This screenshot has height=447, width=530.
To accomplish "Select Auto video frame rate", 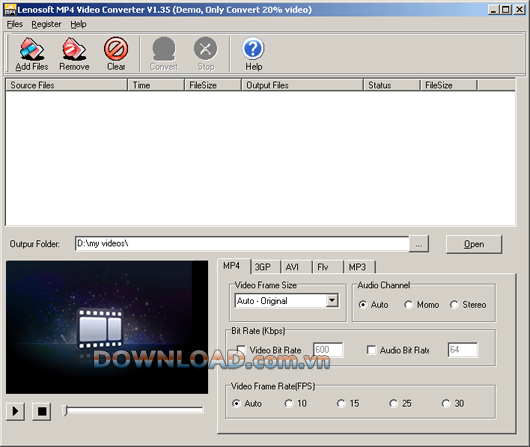I will (x=236, y=403).
